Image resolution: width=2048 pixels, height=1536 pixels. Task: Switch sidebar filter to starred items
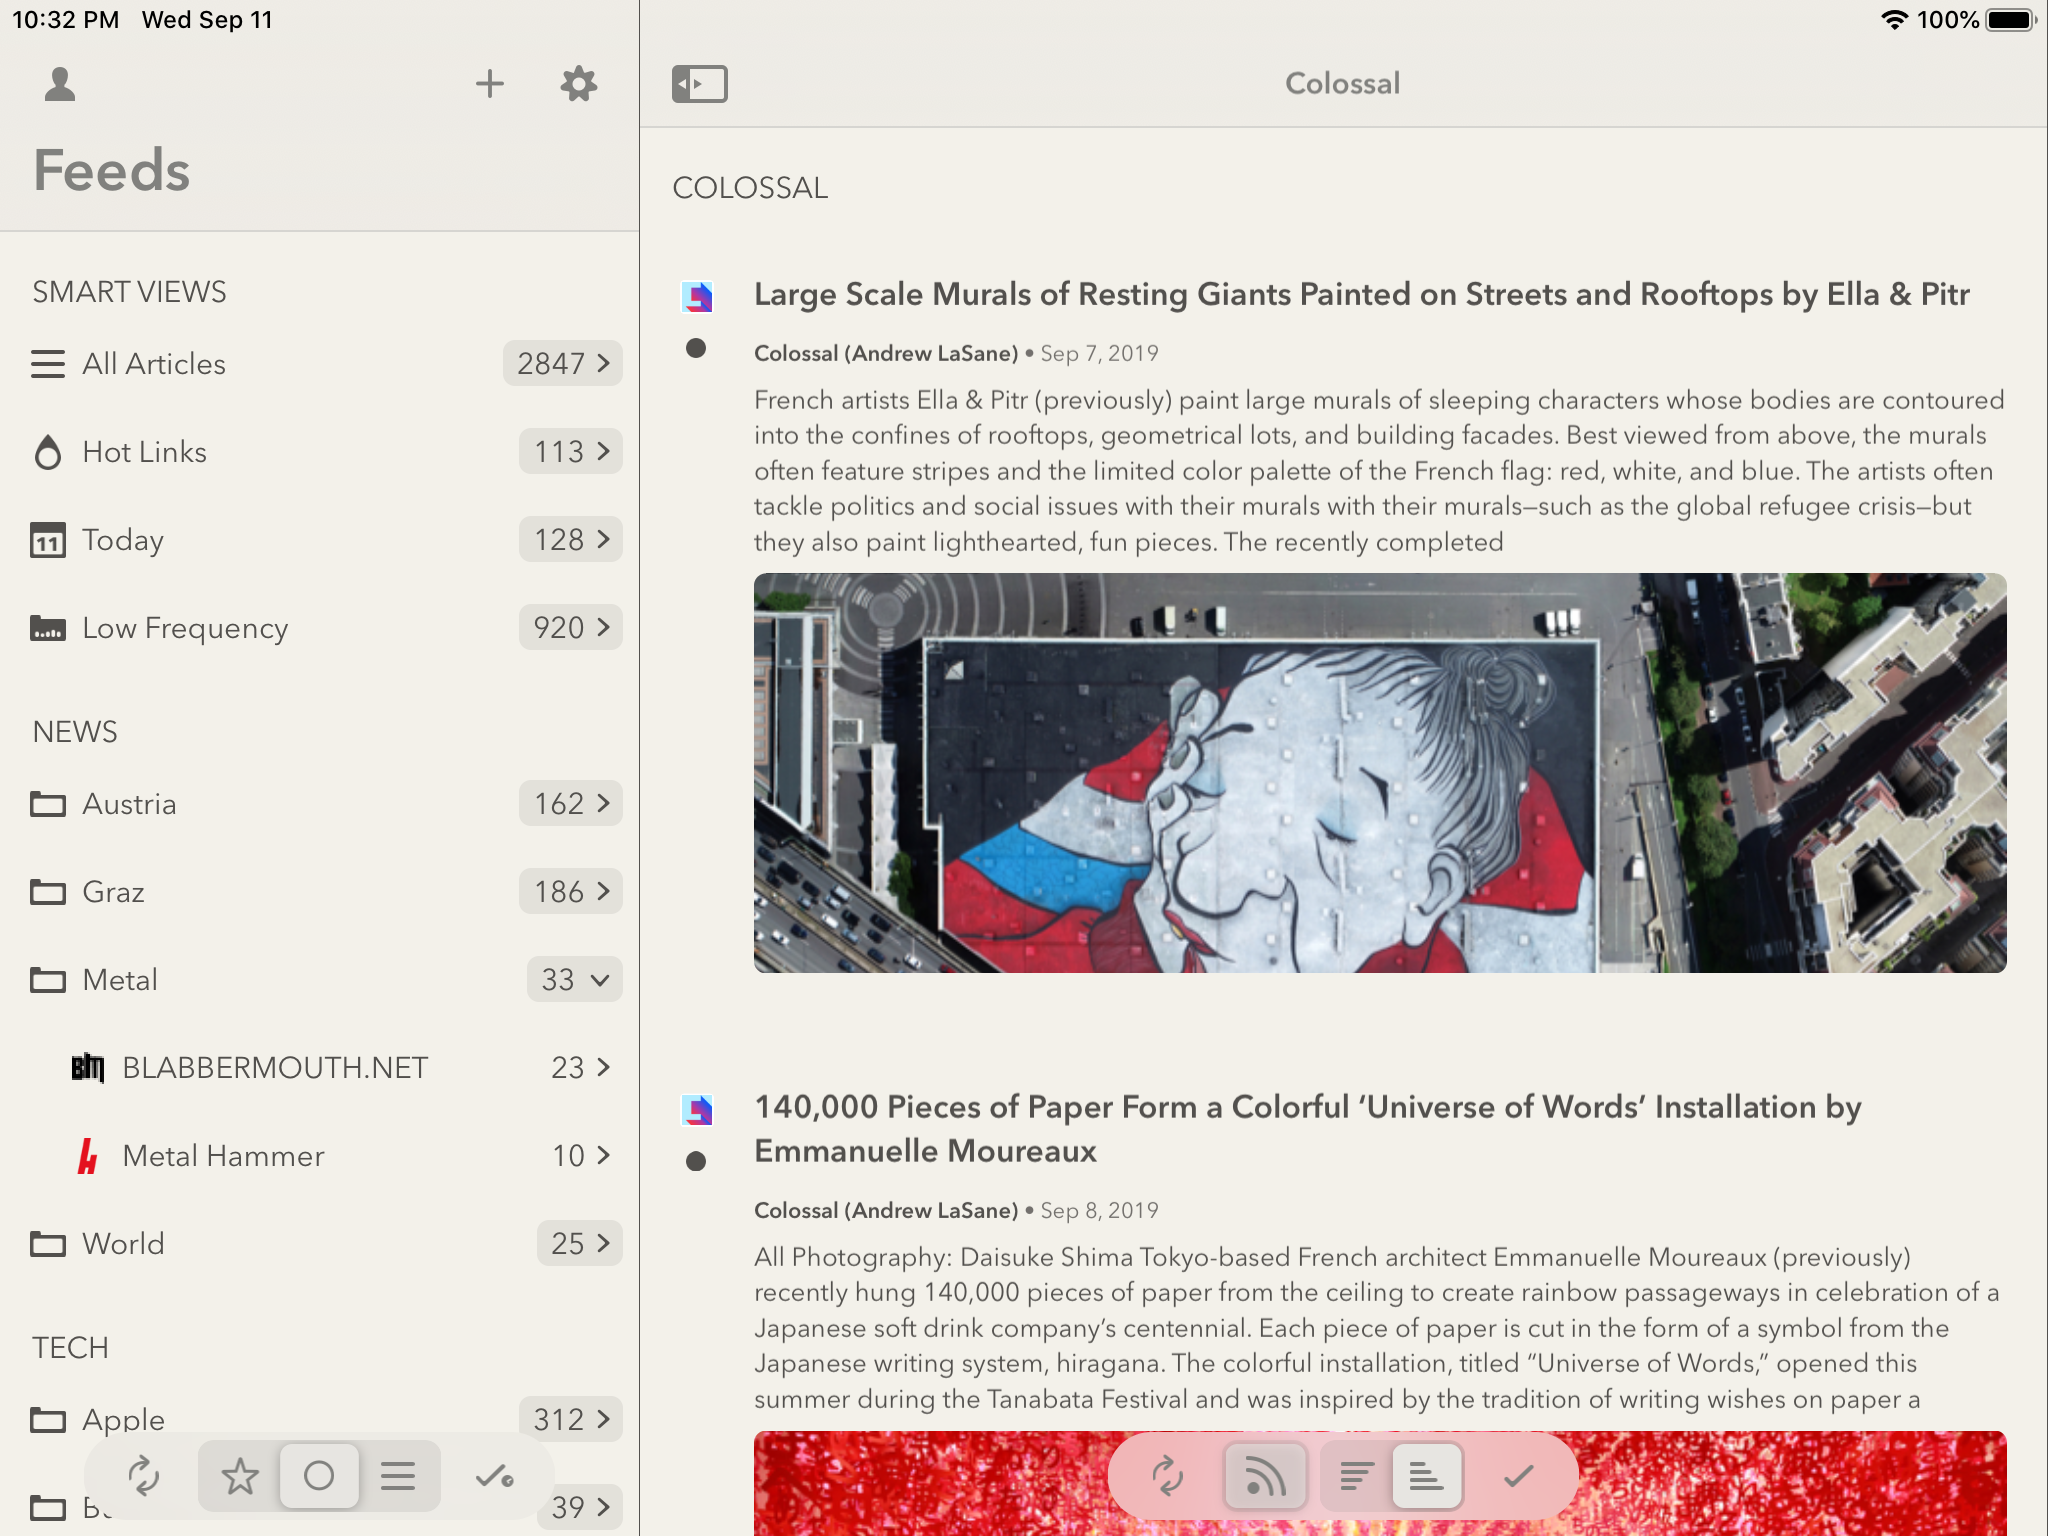239,1475
